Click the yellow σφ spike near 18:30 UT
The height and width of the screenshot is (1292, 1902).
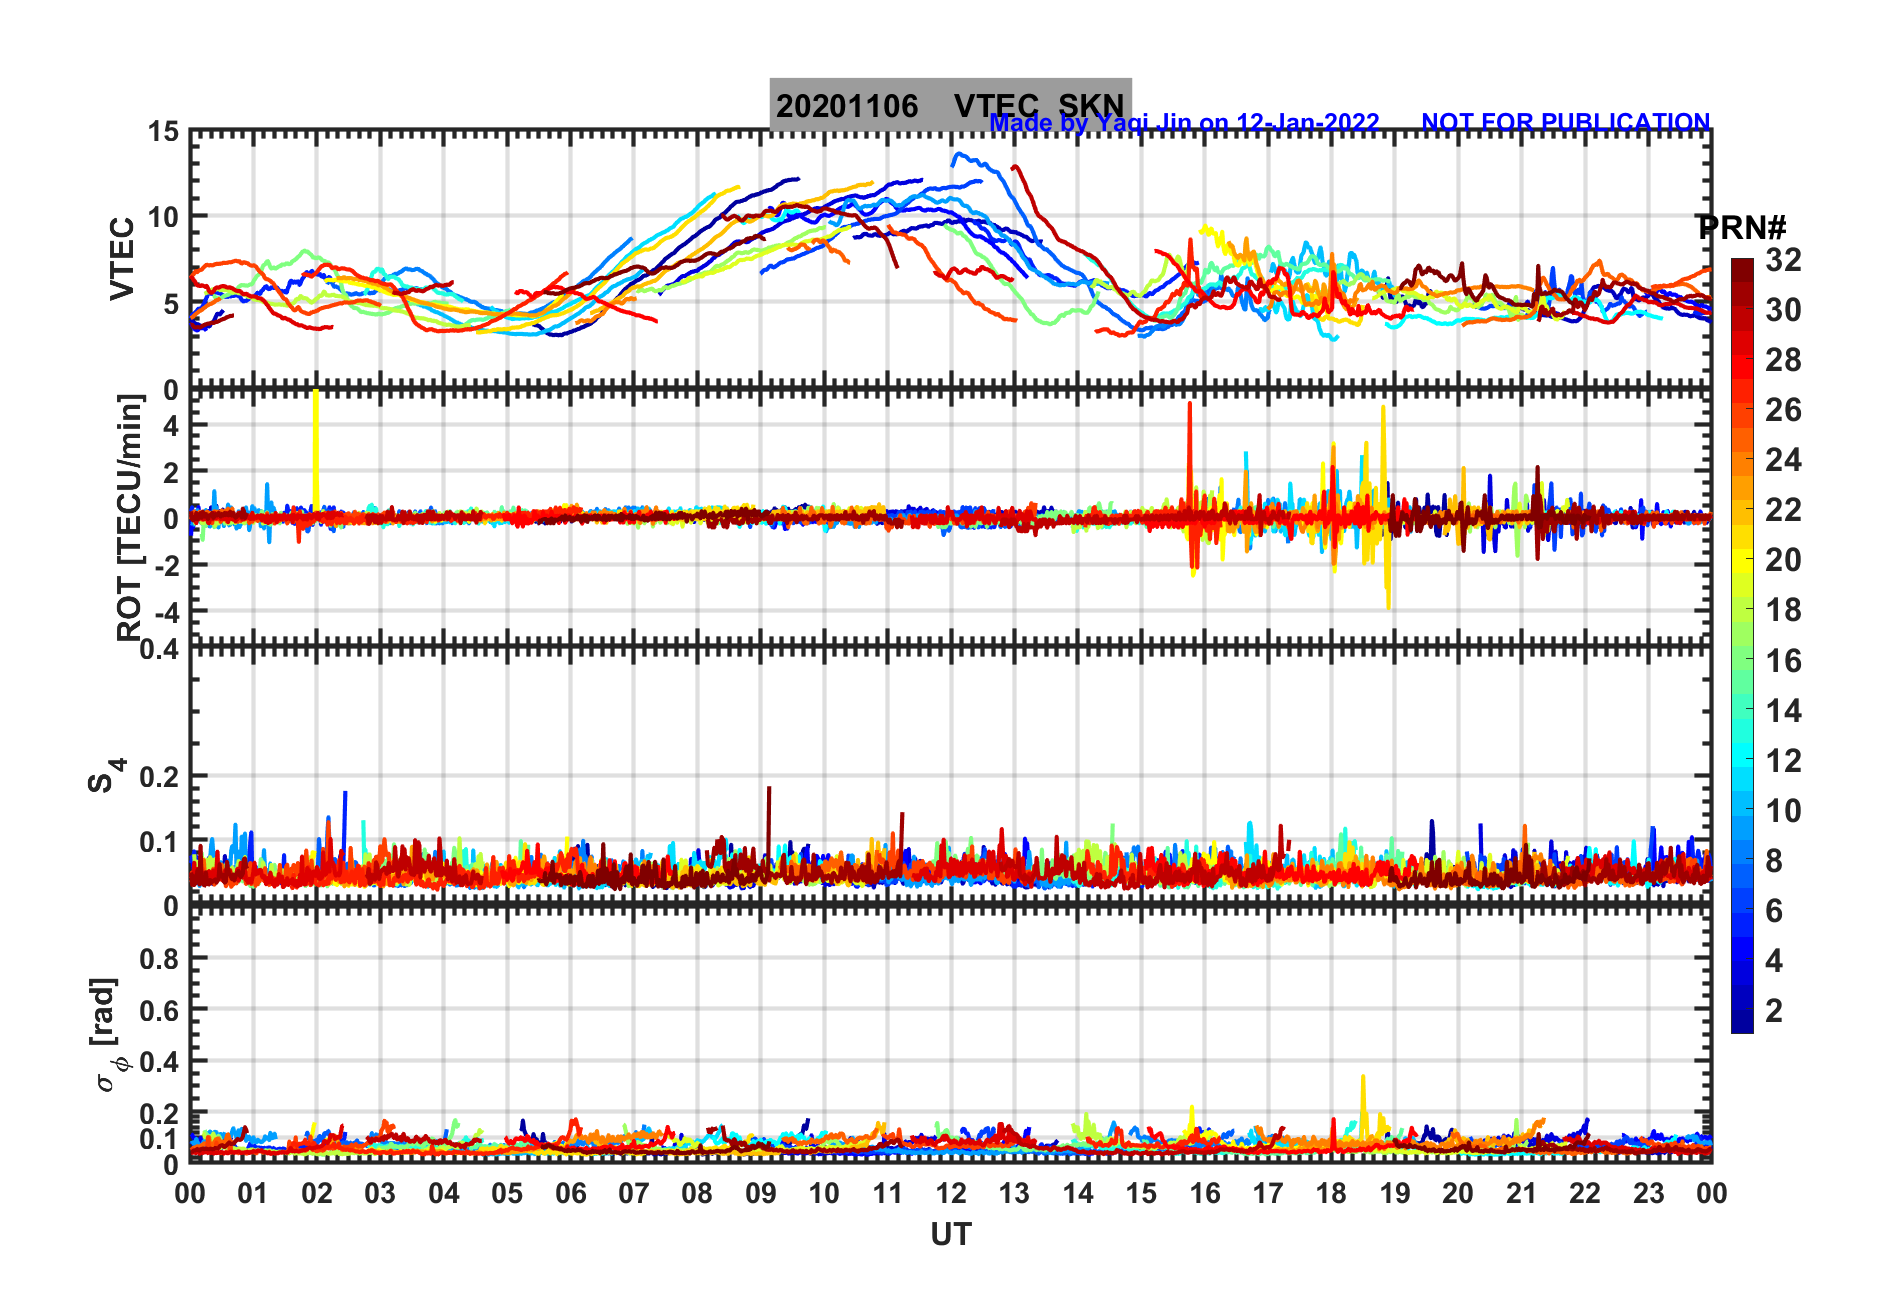pos(1363,1105)
